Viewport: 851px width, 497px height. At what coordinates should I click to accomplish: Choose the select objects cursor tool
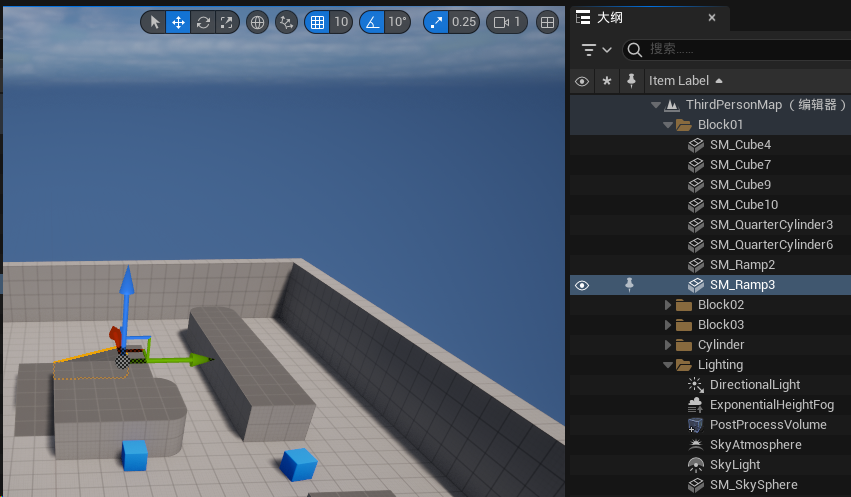(x=154, y=22)
